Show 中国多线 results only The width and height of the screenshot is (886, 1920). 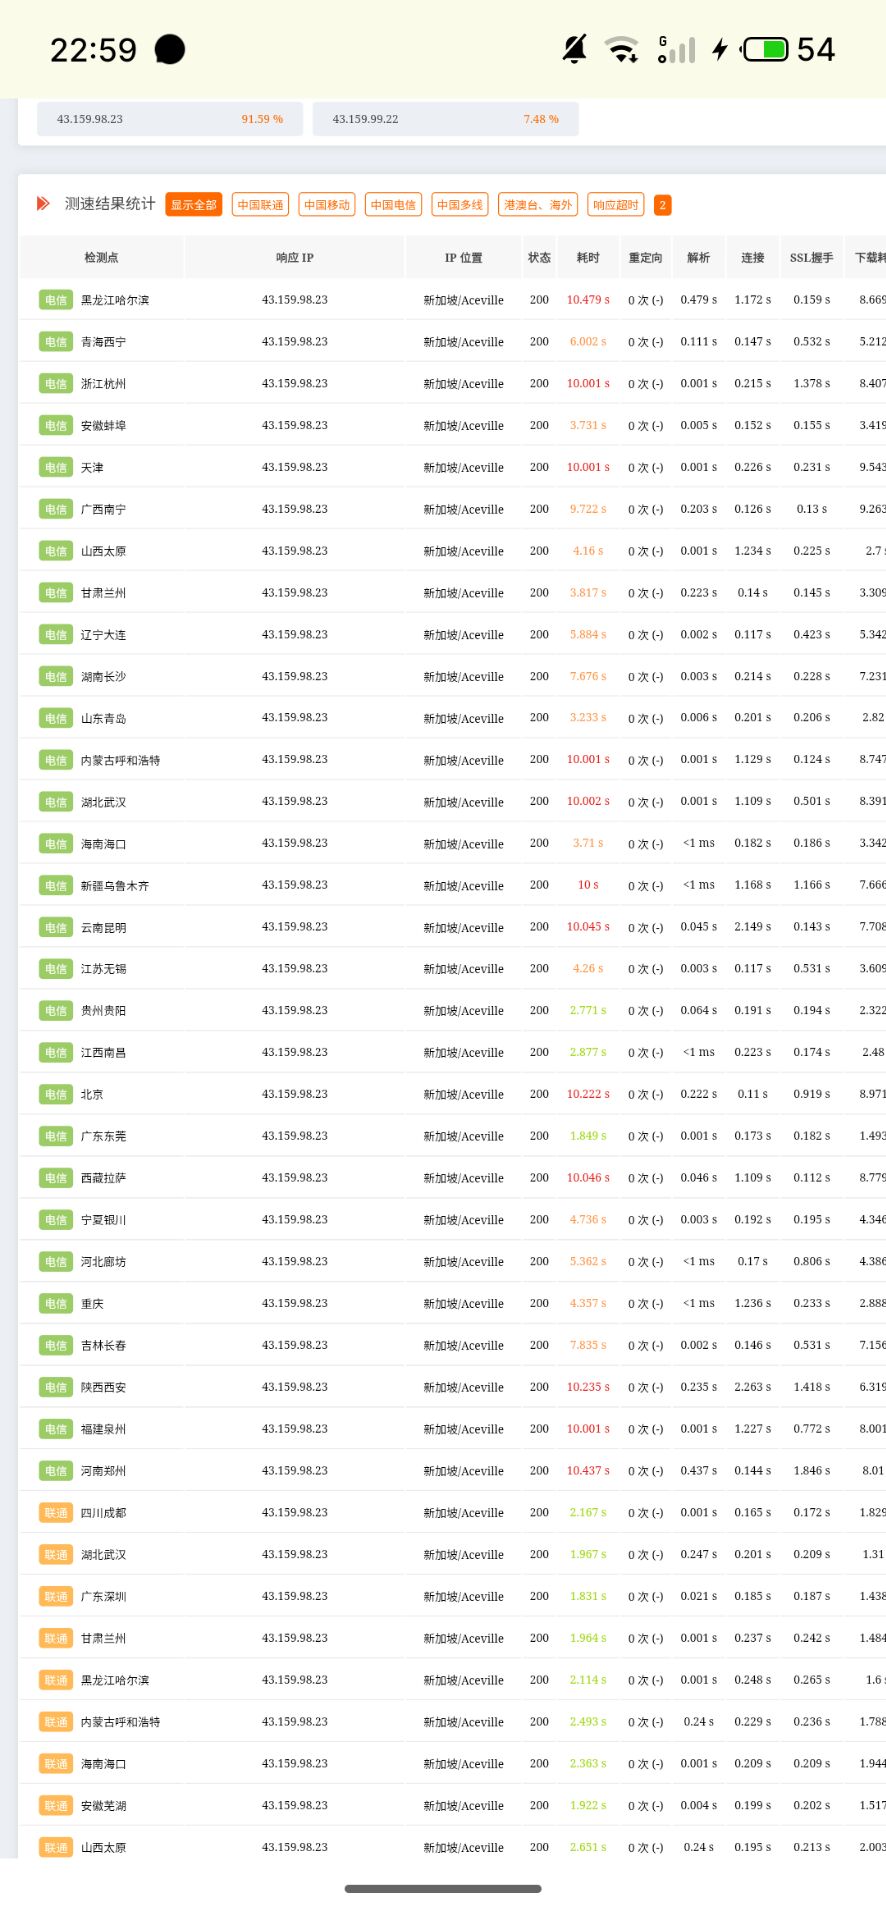coord(460,205)
